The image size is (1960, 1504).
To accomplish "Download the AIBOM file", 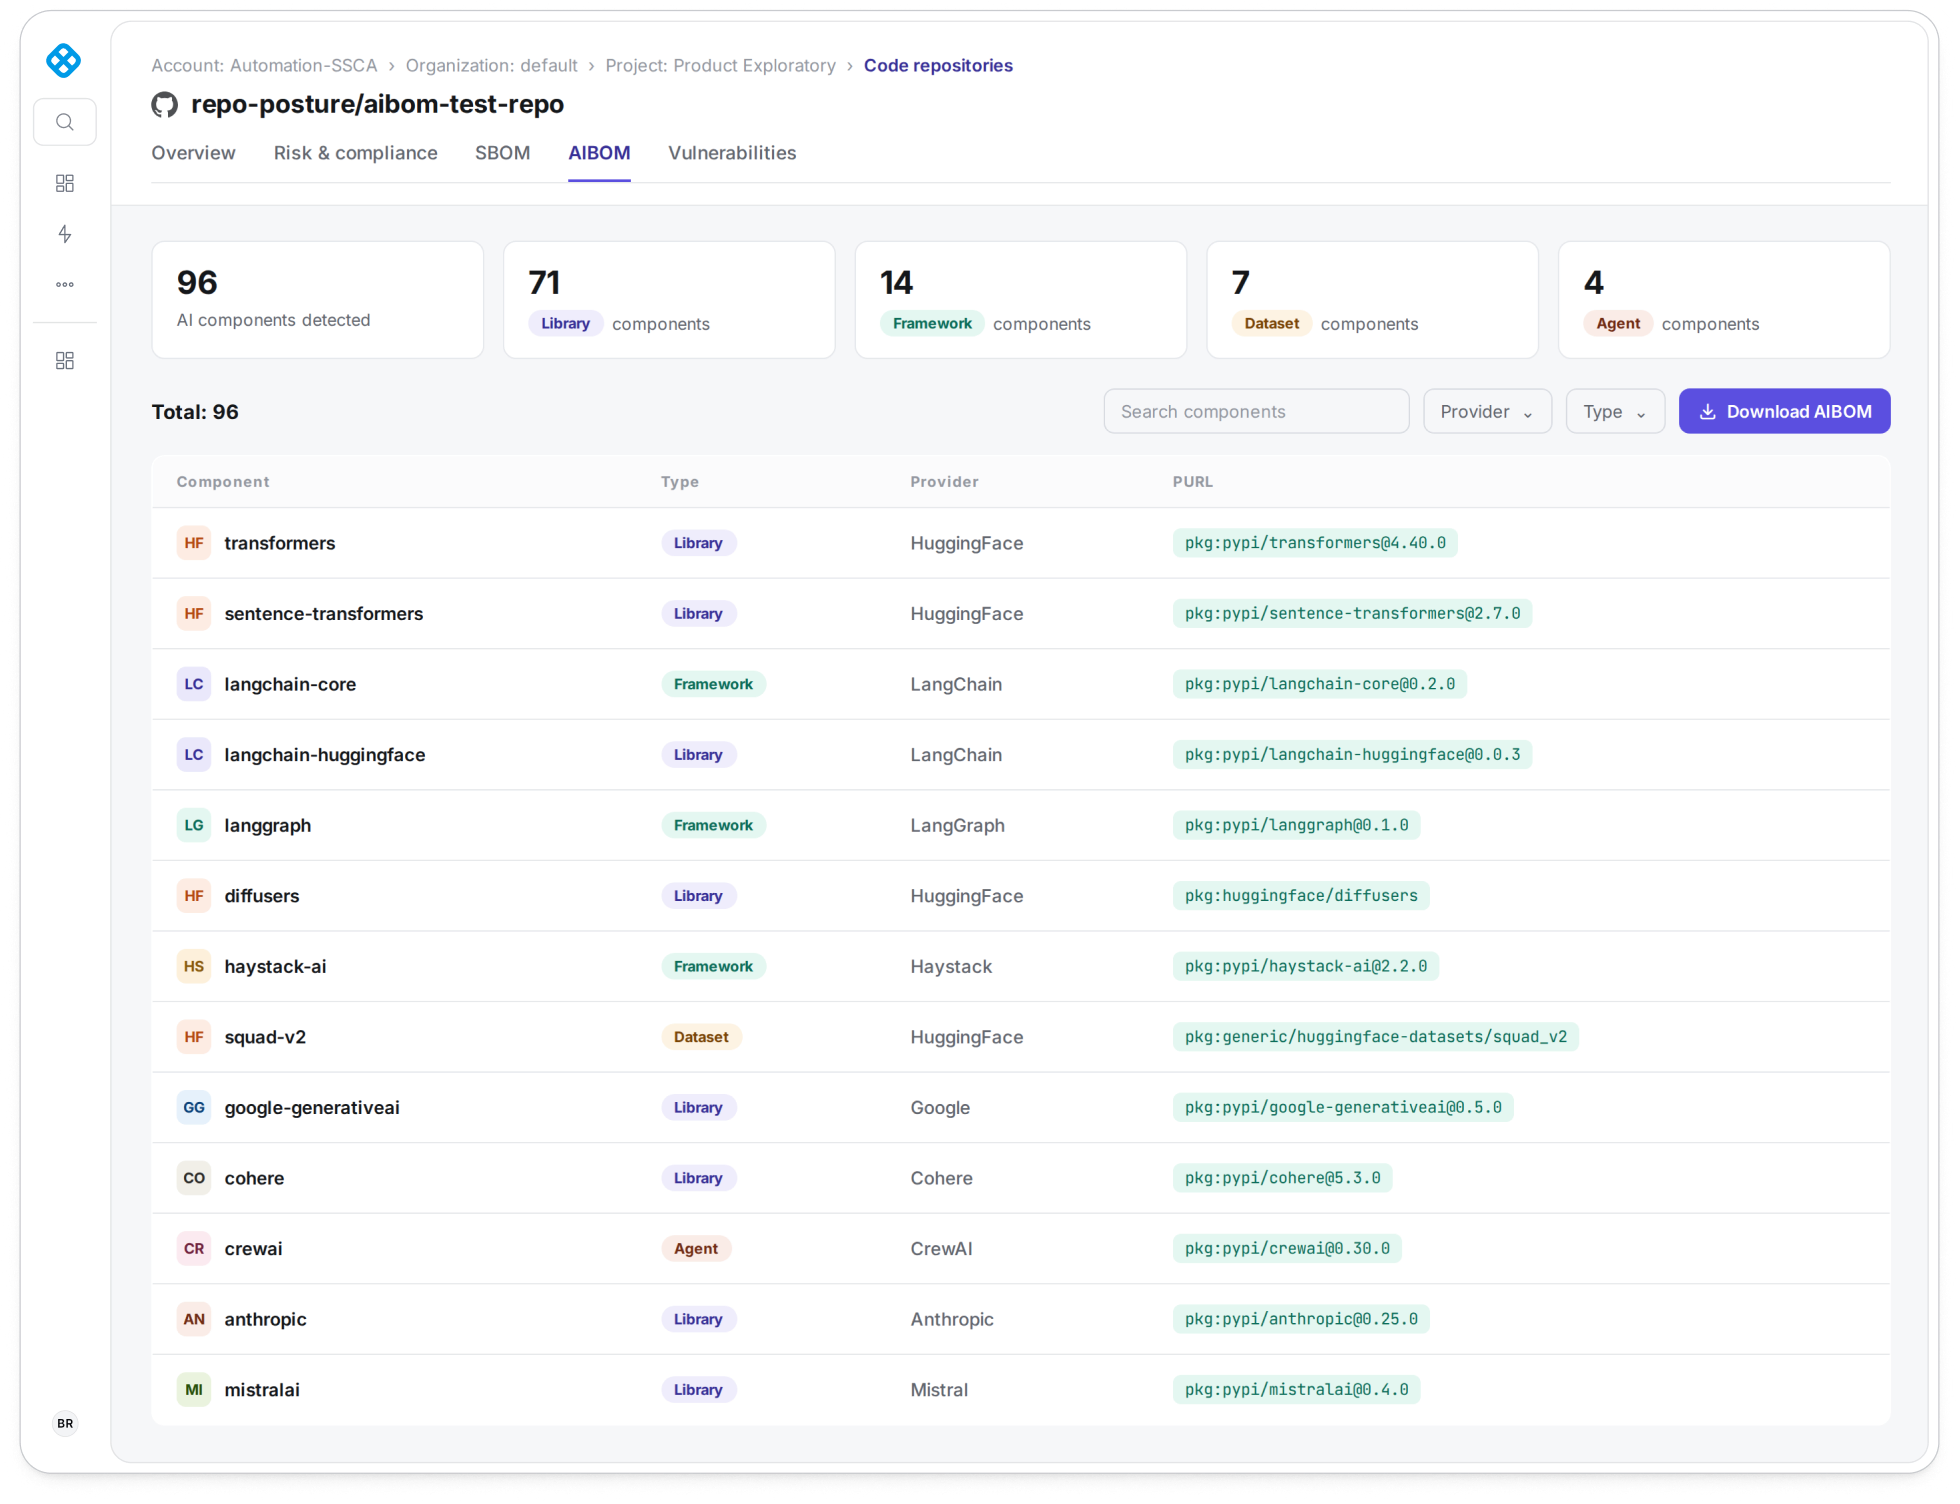I will 1784,411.
